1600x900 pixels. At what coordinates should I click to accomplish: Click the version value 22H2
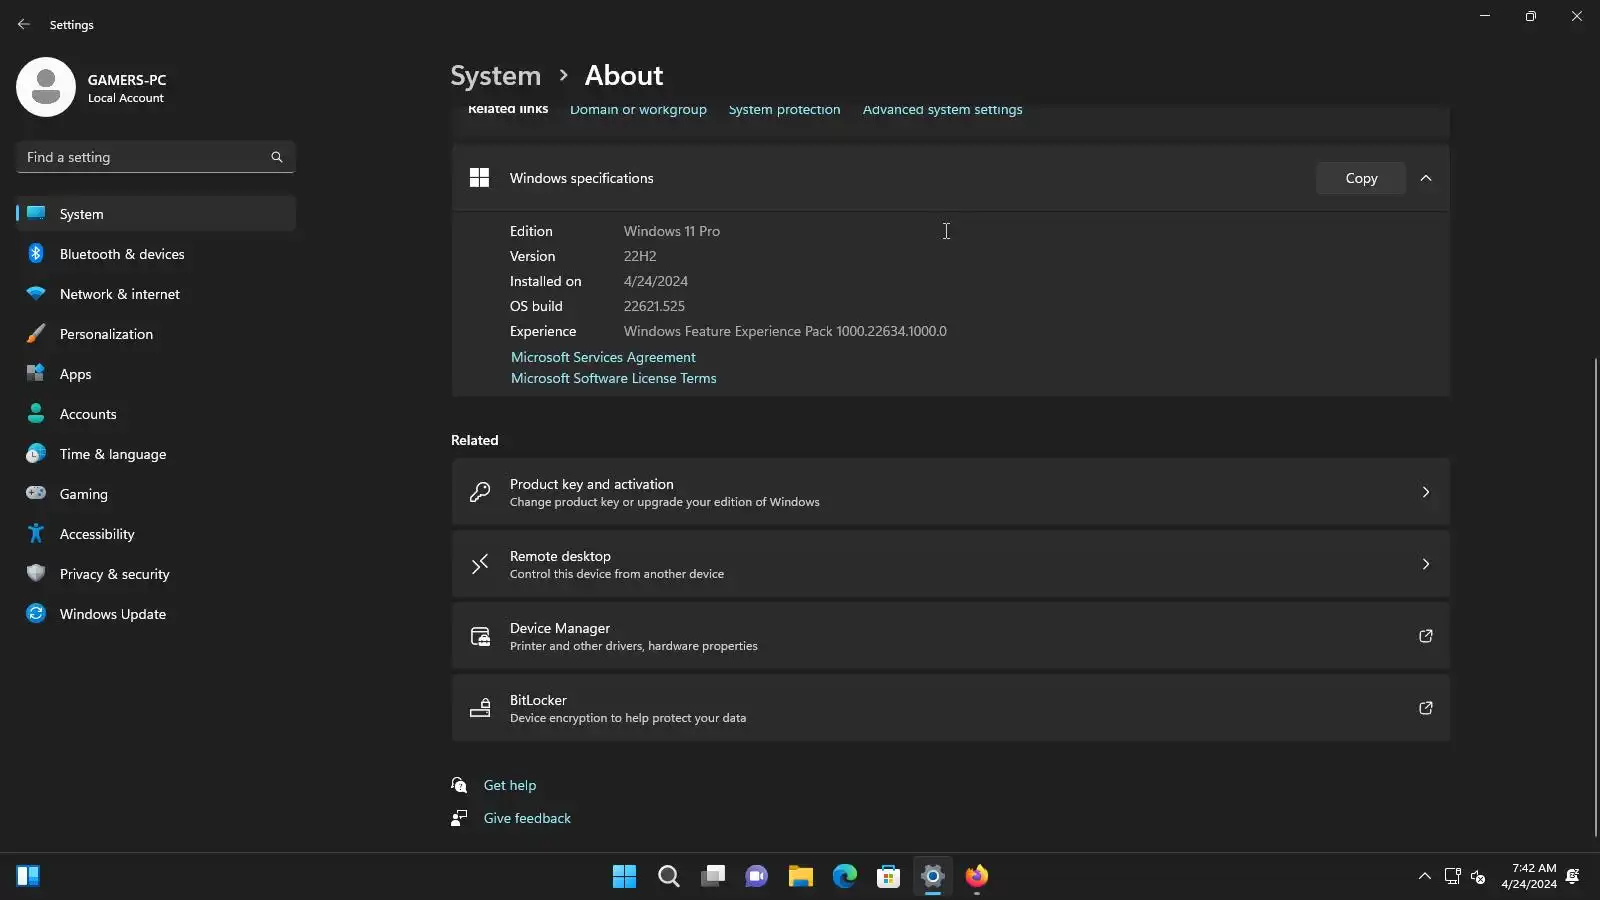pyautogui.click(x=640, y=256)
